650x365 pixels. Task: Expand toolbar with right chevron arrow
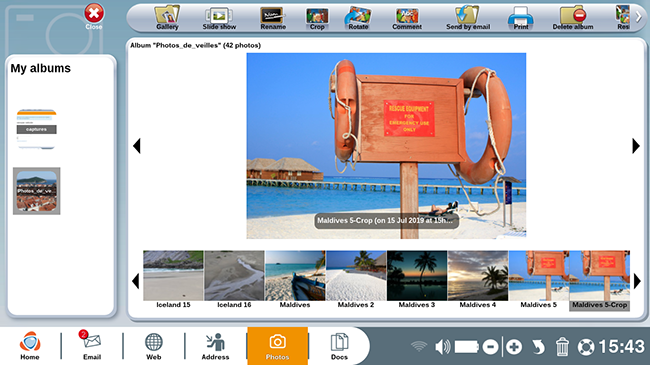click(638, 17)
